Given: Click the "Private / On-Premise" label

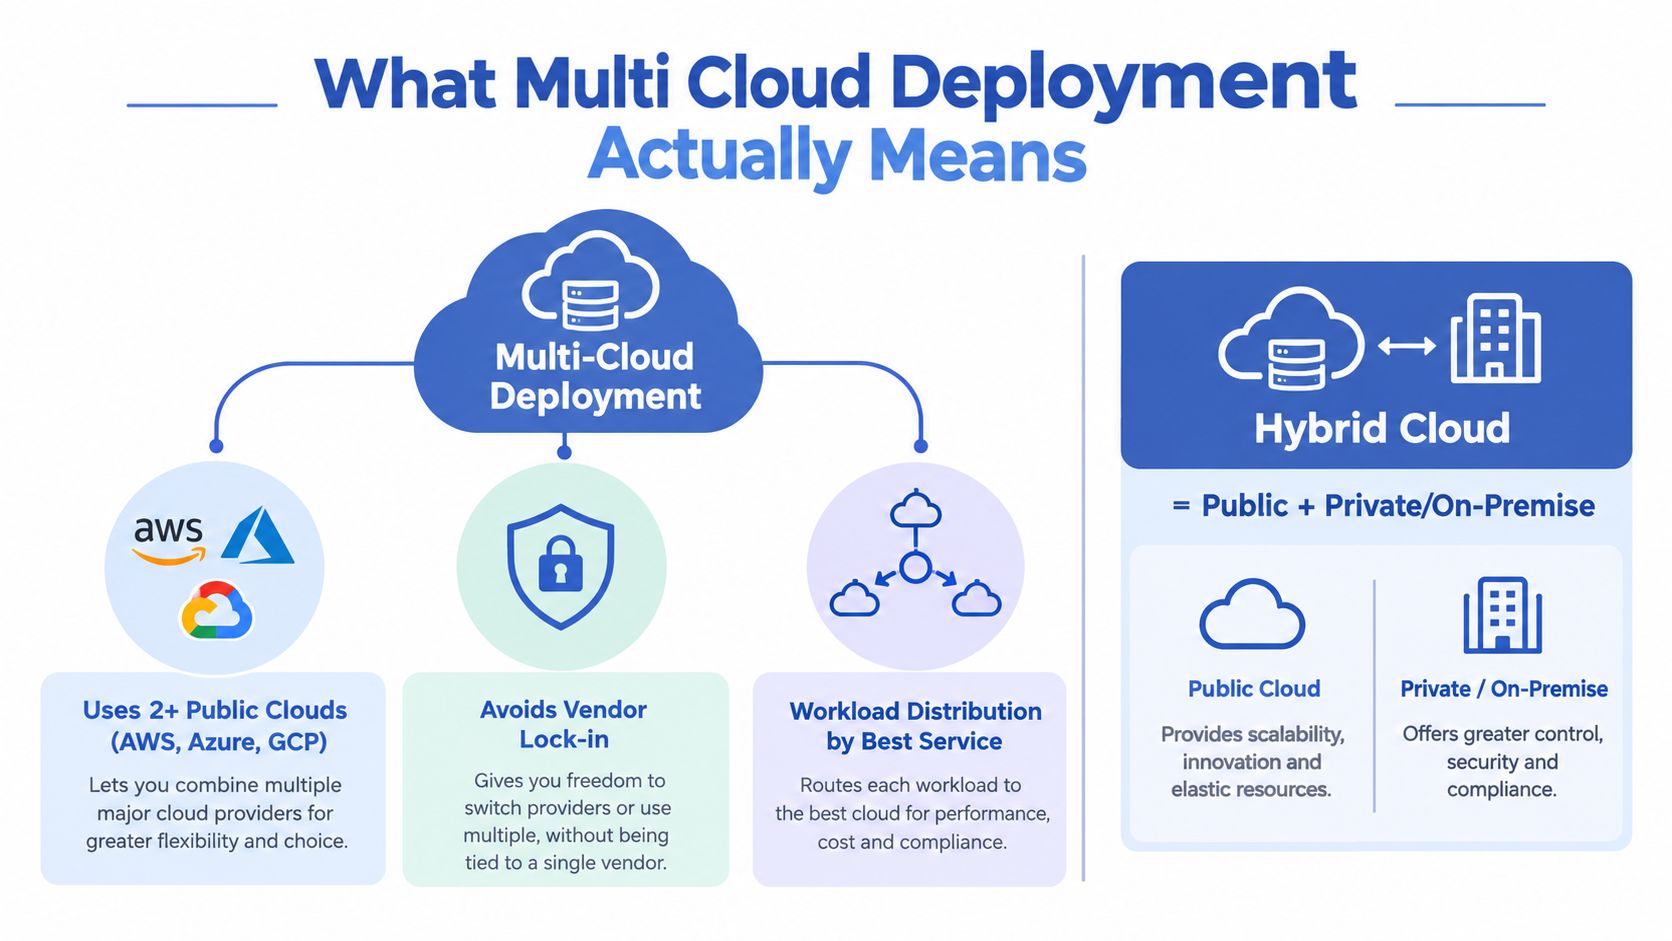Looking at the screenshot, I should pyautogui.click(x=1503, y=688).
